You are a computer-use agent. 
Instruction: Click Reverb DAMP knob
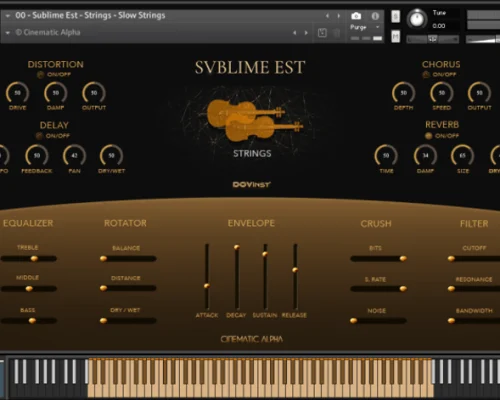tap(425, 156)
